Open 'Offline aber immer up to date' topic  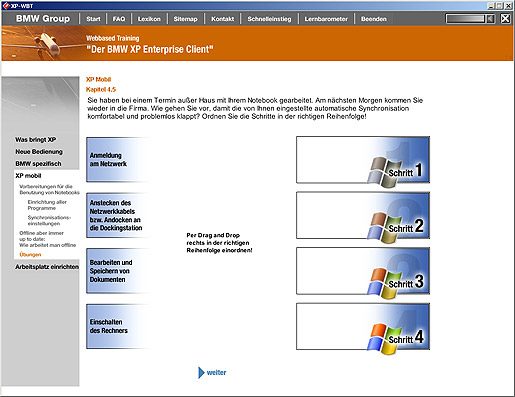coord(48,239)
